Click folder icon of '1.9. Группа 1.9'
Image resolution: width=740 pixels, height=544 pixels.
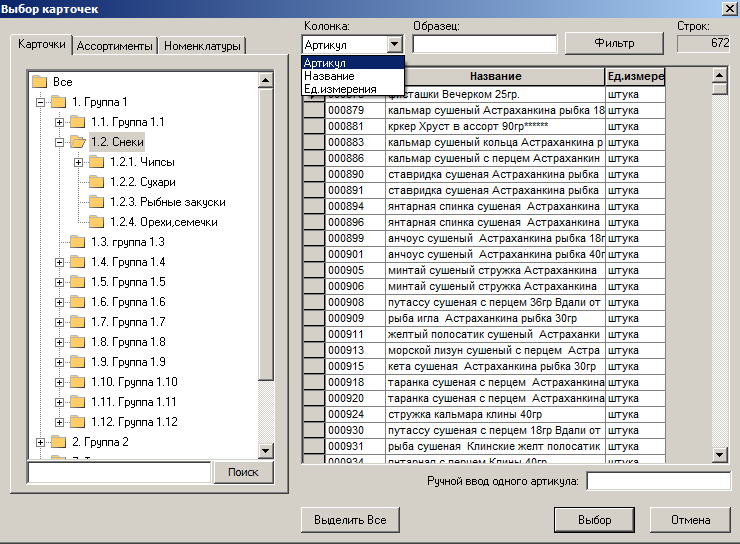(x=77, y=362)
